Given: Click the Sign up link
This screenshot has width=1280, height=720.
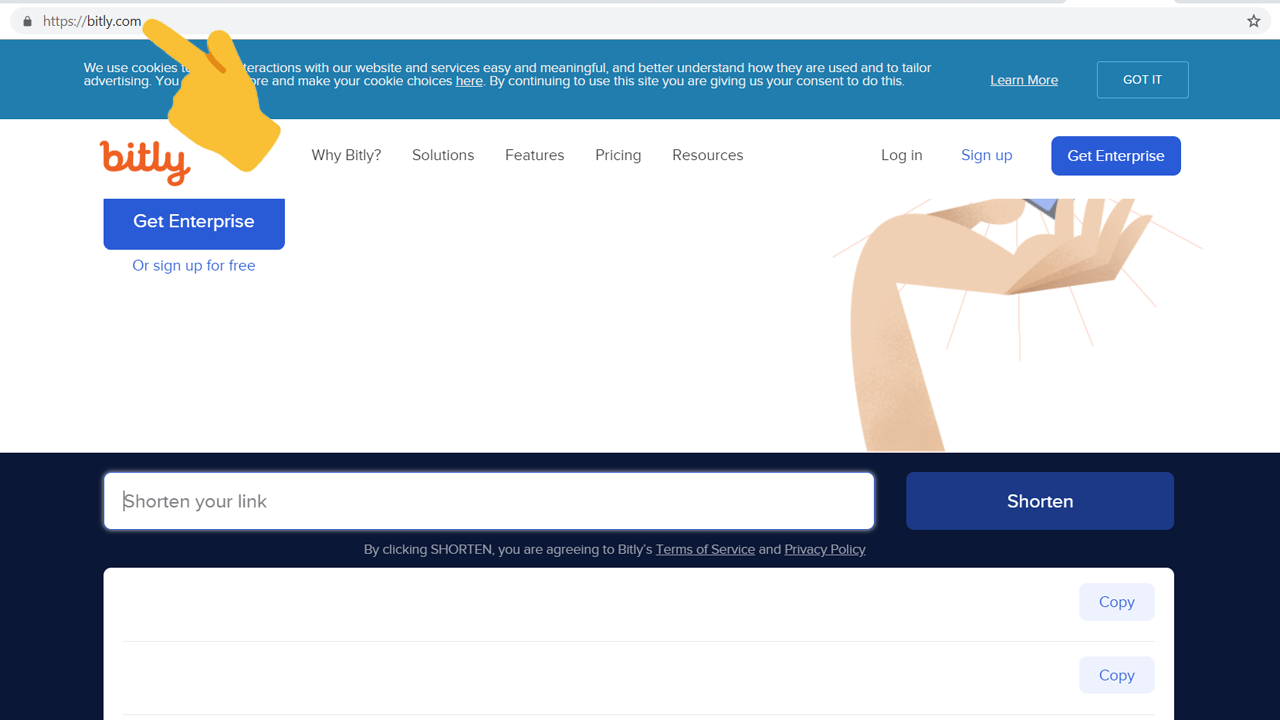Looking at the screenshot, I should point(987,155).
